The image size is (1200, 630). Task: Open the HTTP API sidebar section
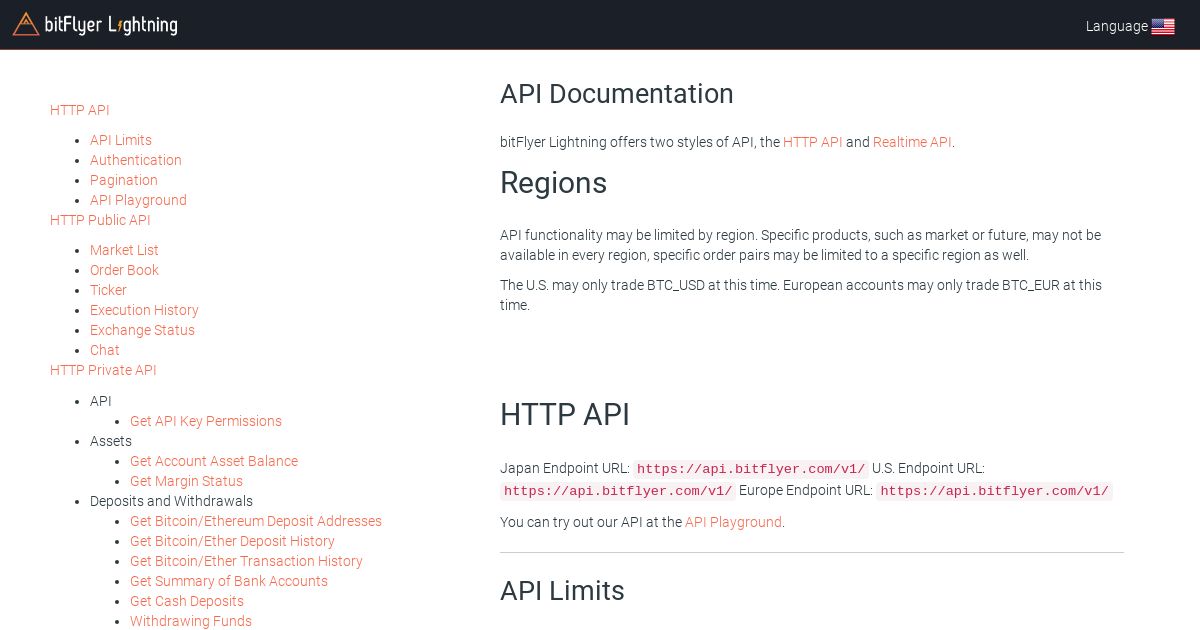tap(80, 110)
